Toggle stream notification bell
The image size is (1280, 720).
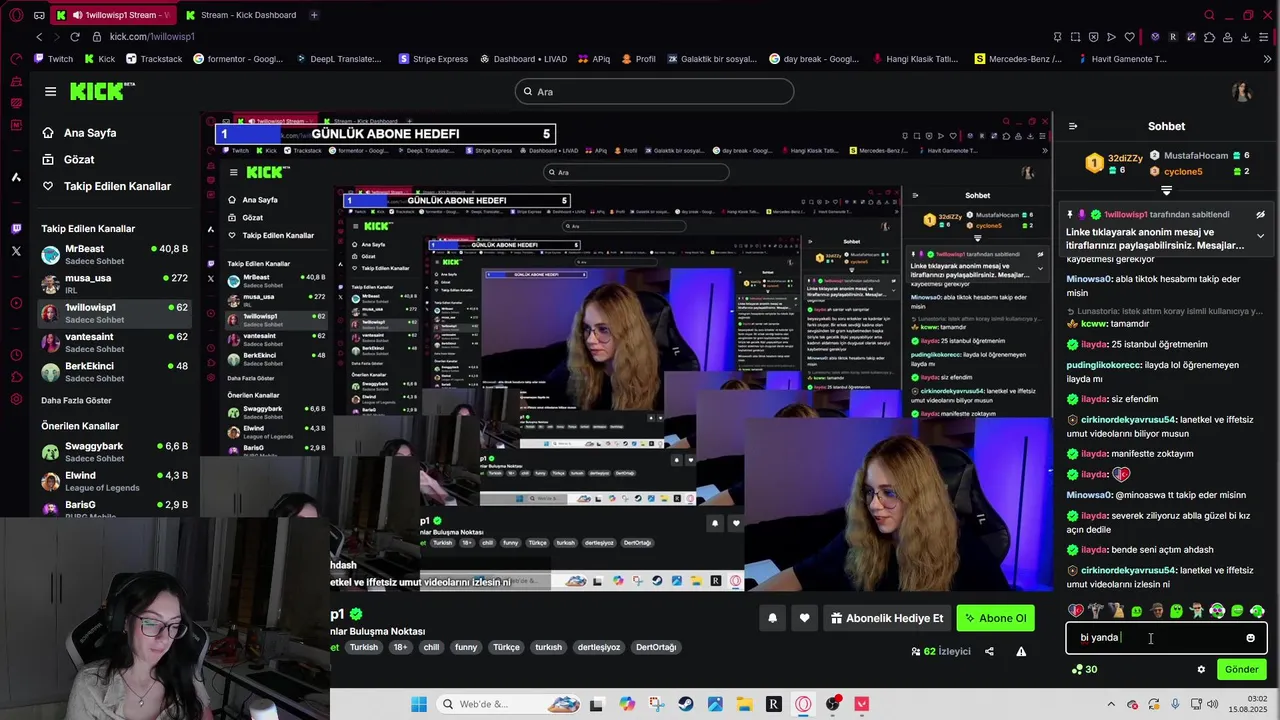pyautogui.click(x=772, y=618)
